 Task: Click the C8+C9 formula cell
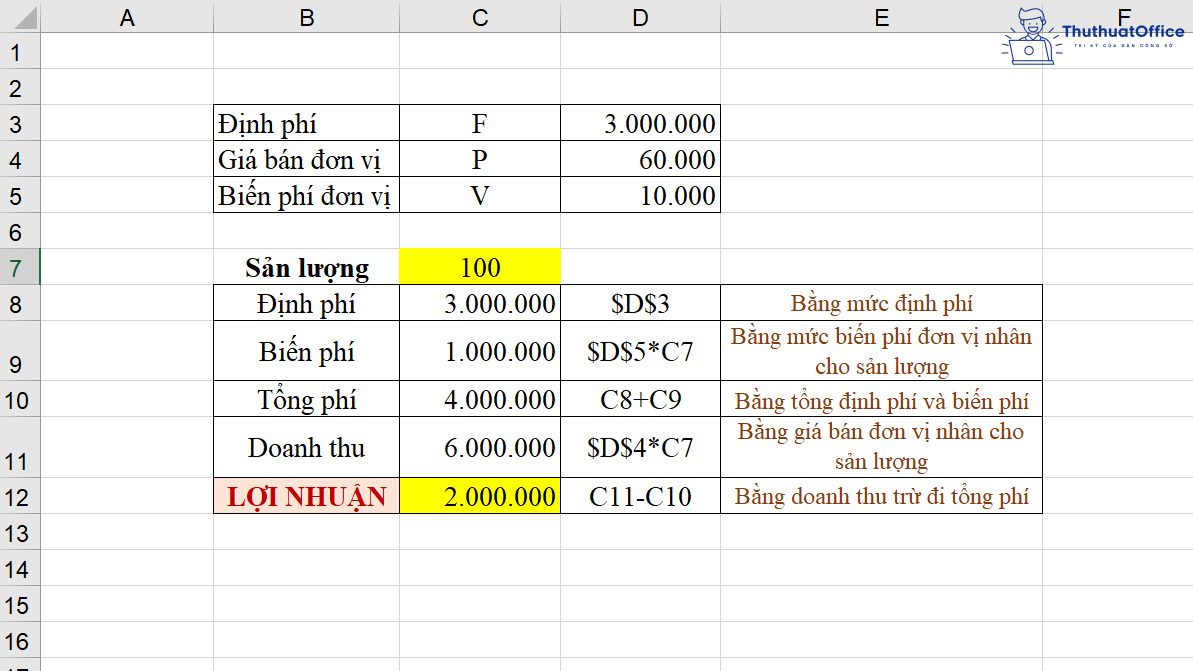pyautogui.click(x=638, y=398)
